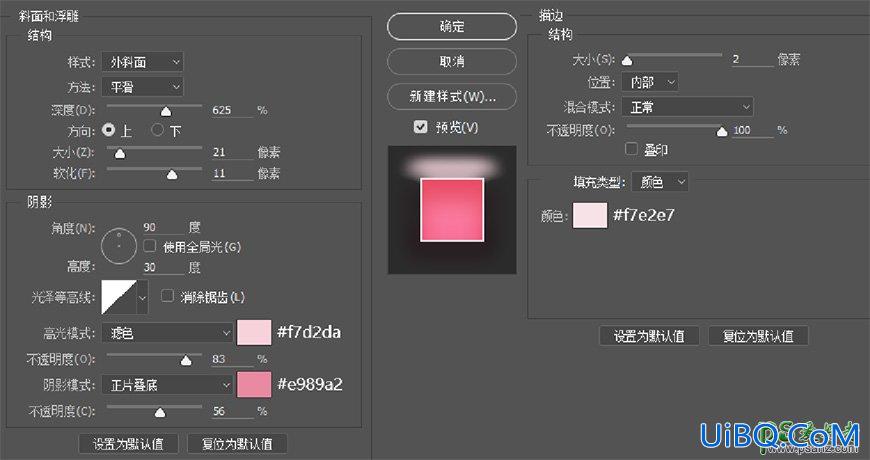Click the stroke 不透明度 slider handle
The image size is (870, 460).
[x=722, y=132]
